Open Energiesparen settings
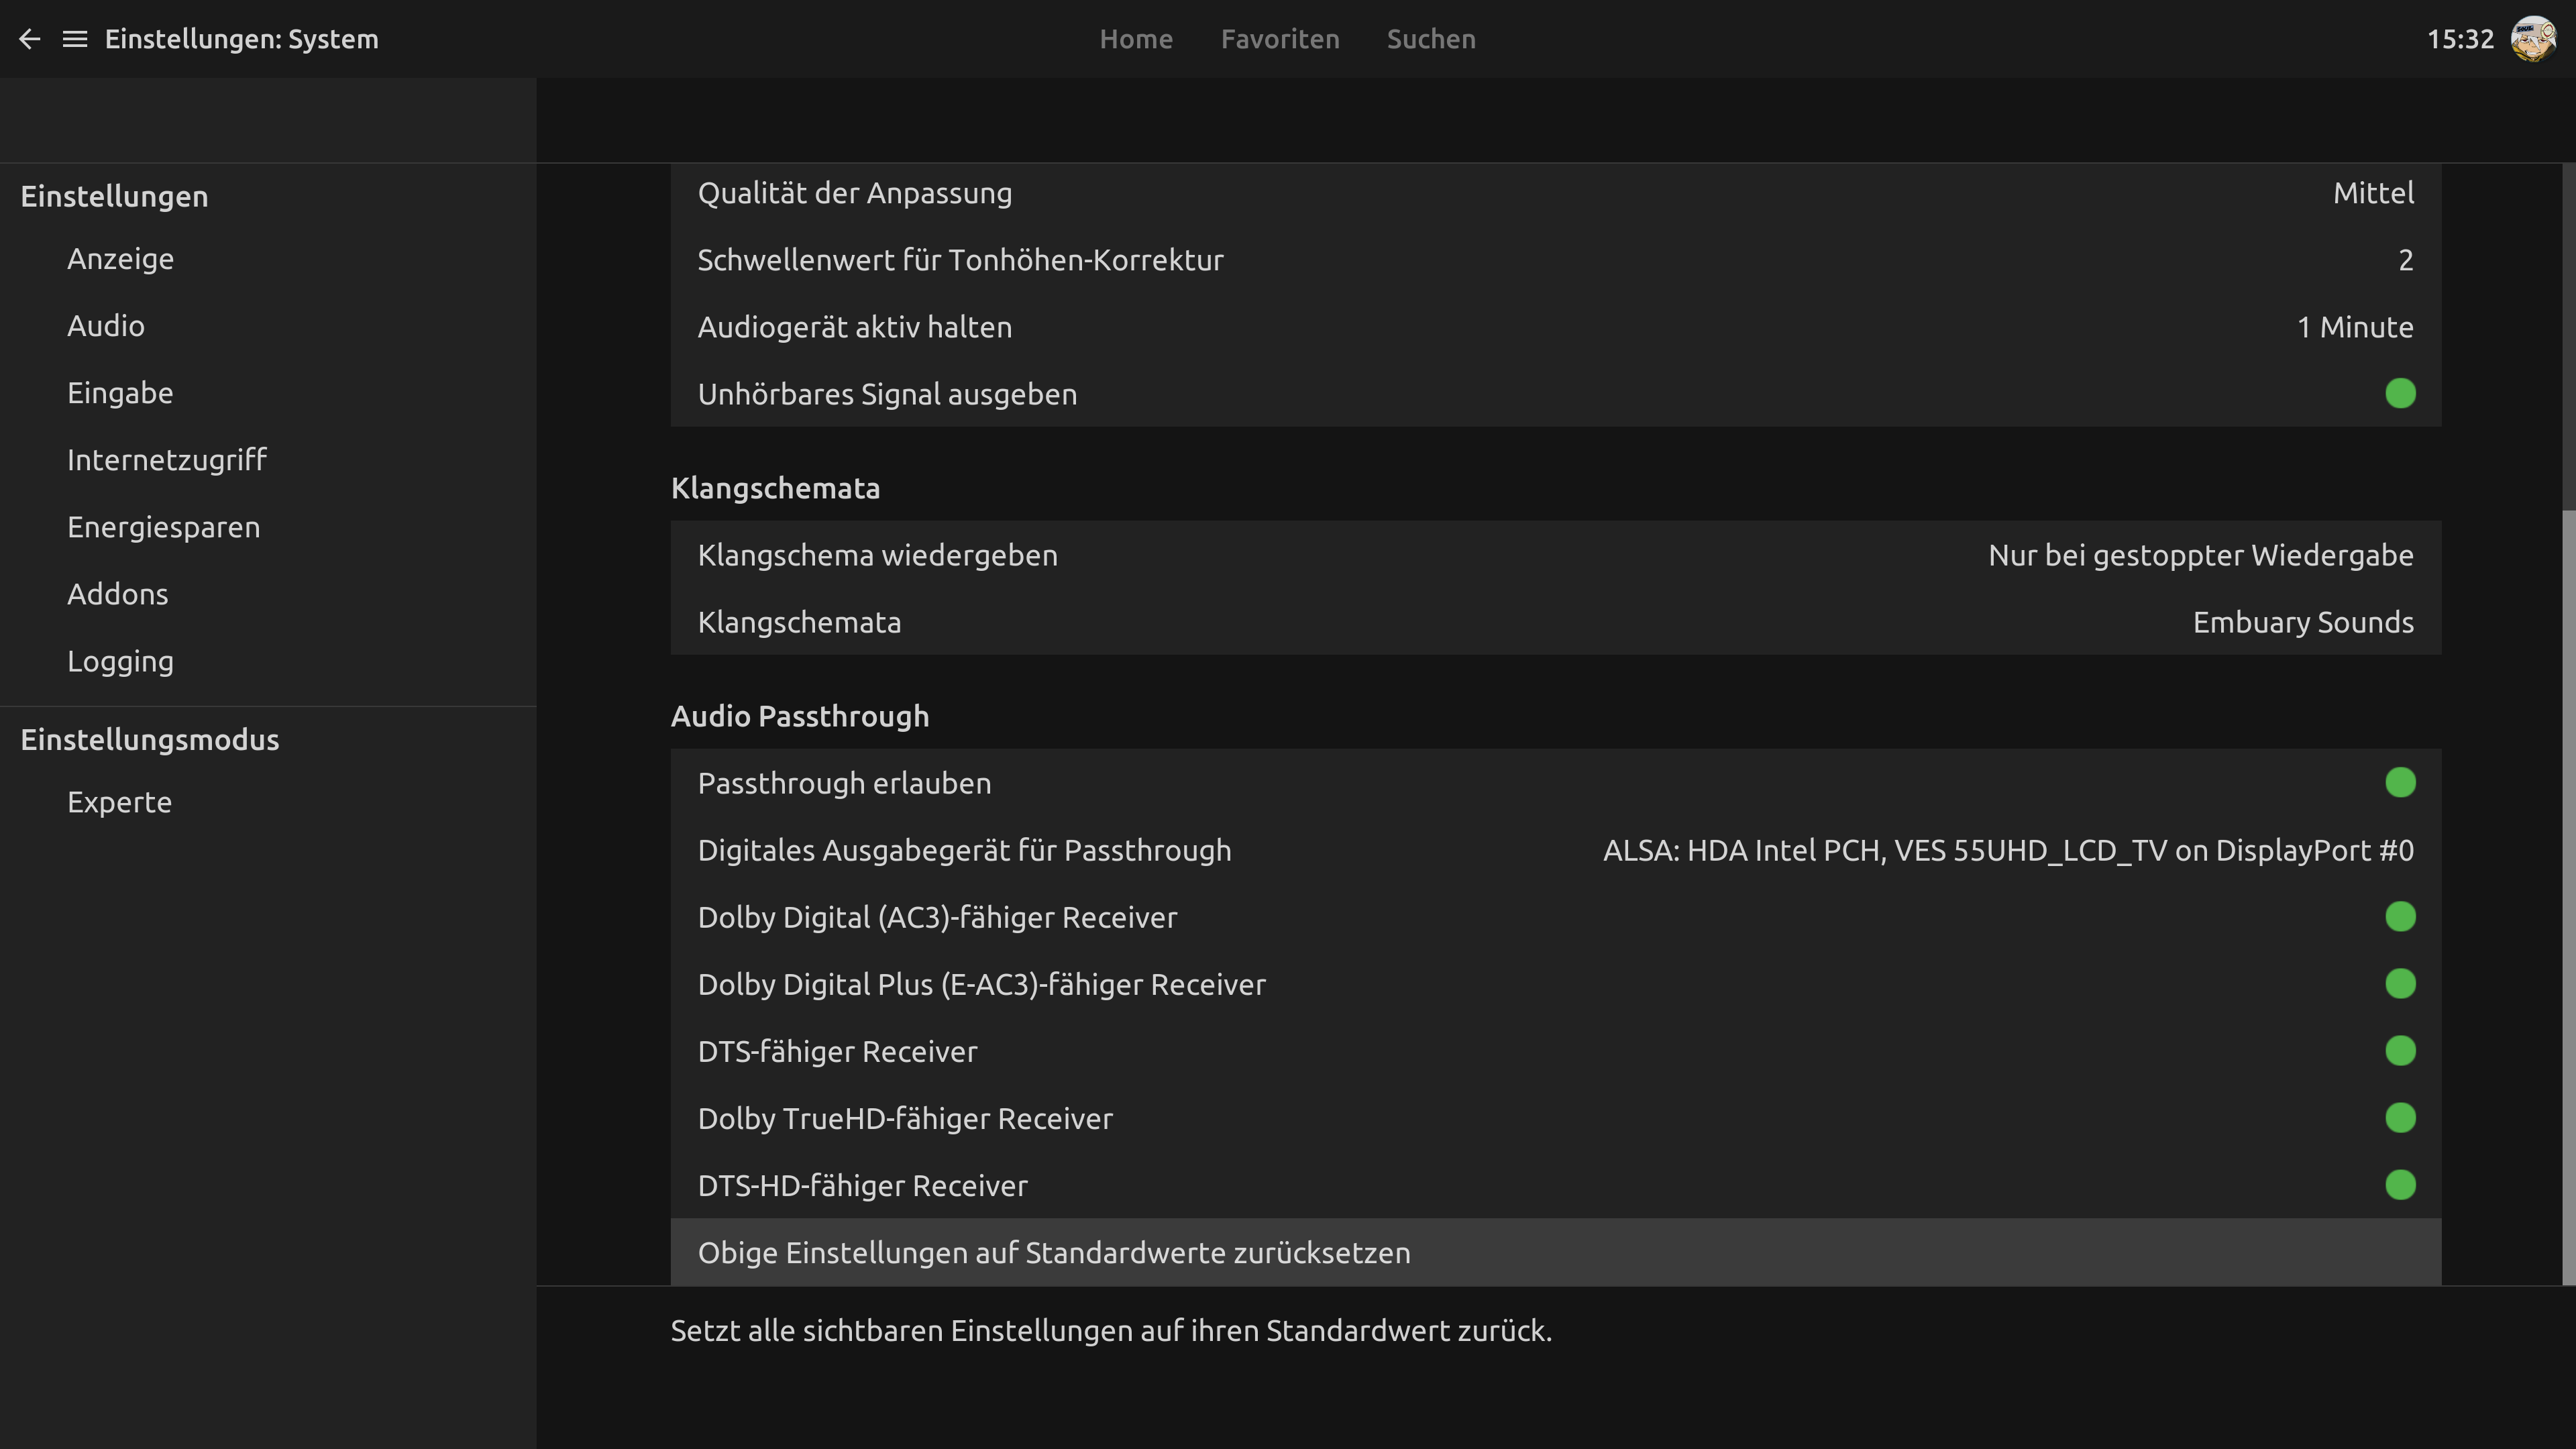 [268, 527]
